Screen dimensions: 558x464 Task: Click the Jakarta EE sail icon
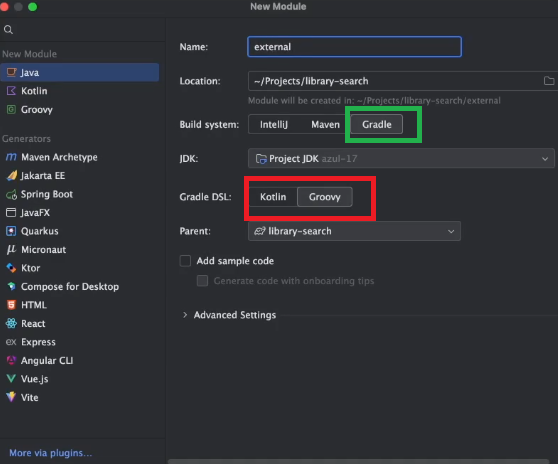pos(11,175)
